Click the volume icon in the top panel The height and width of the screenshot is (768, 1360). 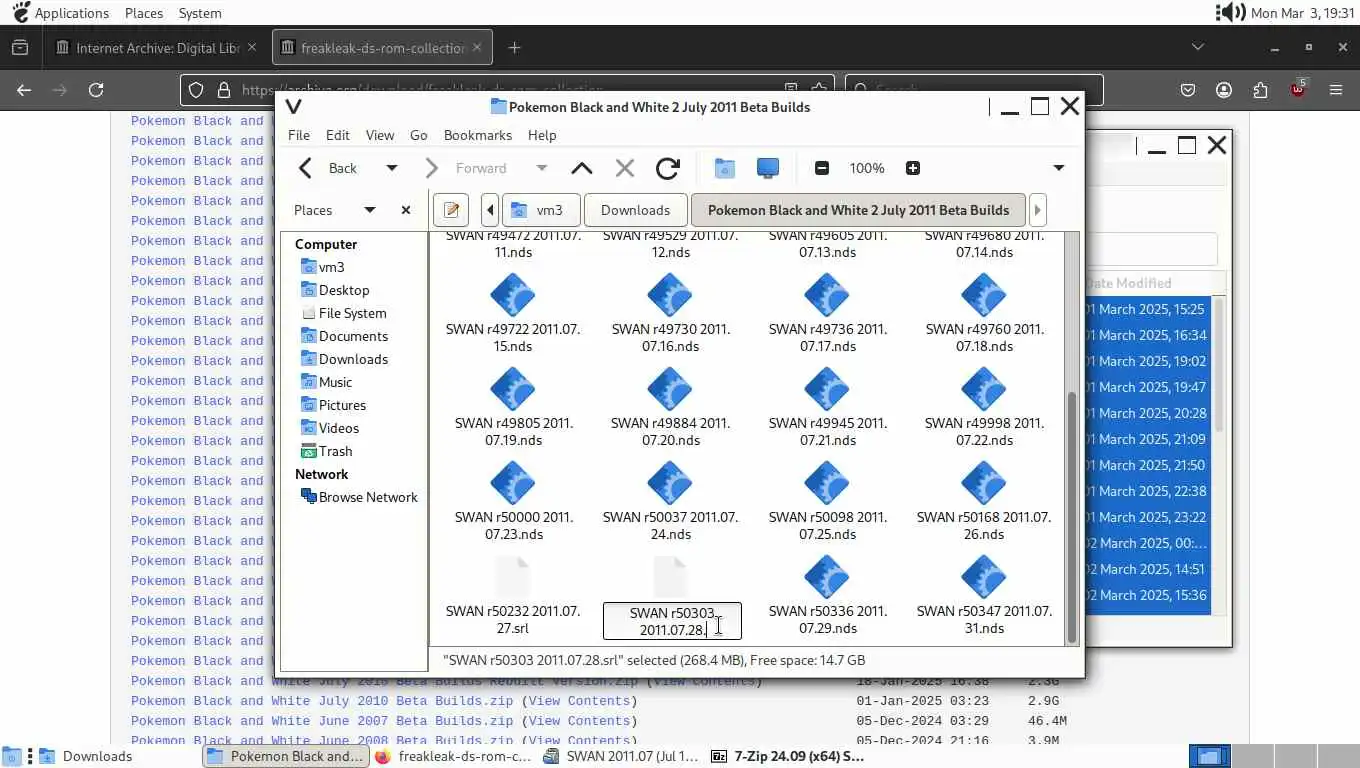(1229, 13)
